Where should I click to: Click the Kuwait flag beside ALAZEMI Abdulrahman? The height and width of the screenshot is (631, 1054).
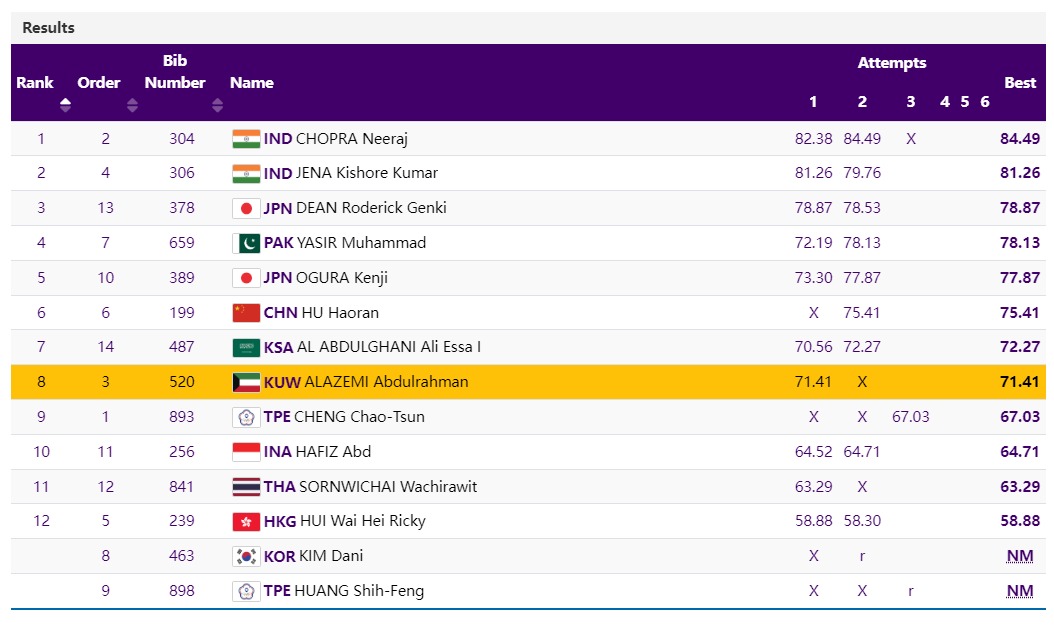[x=246, y=382]
